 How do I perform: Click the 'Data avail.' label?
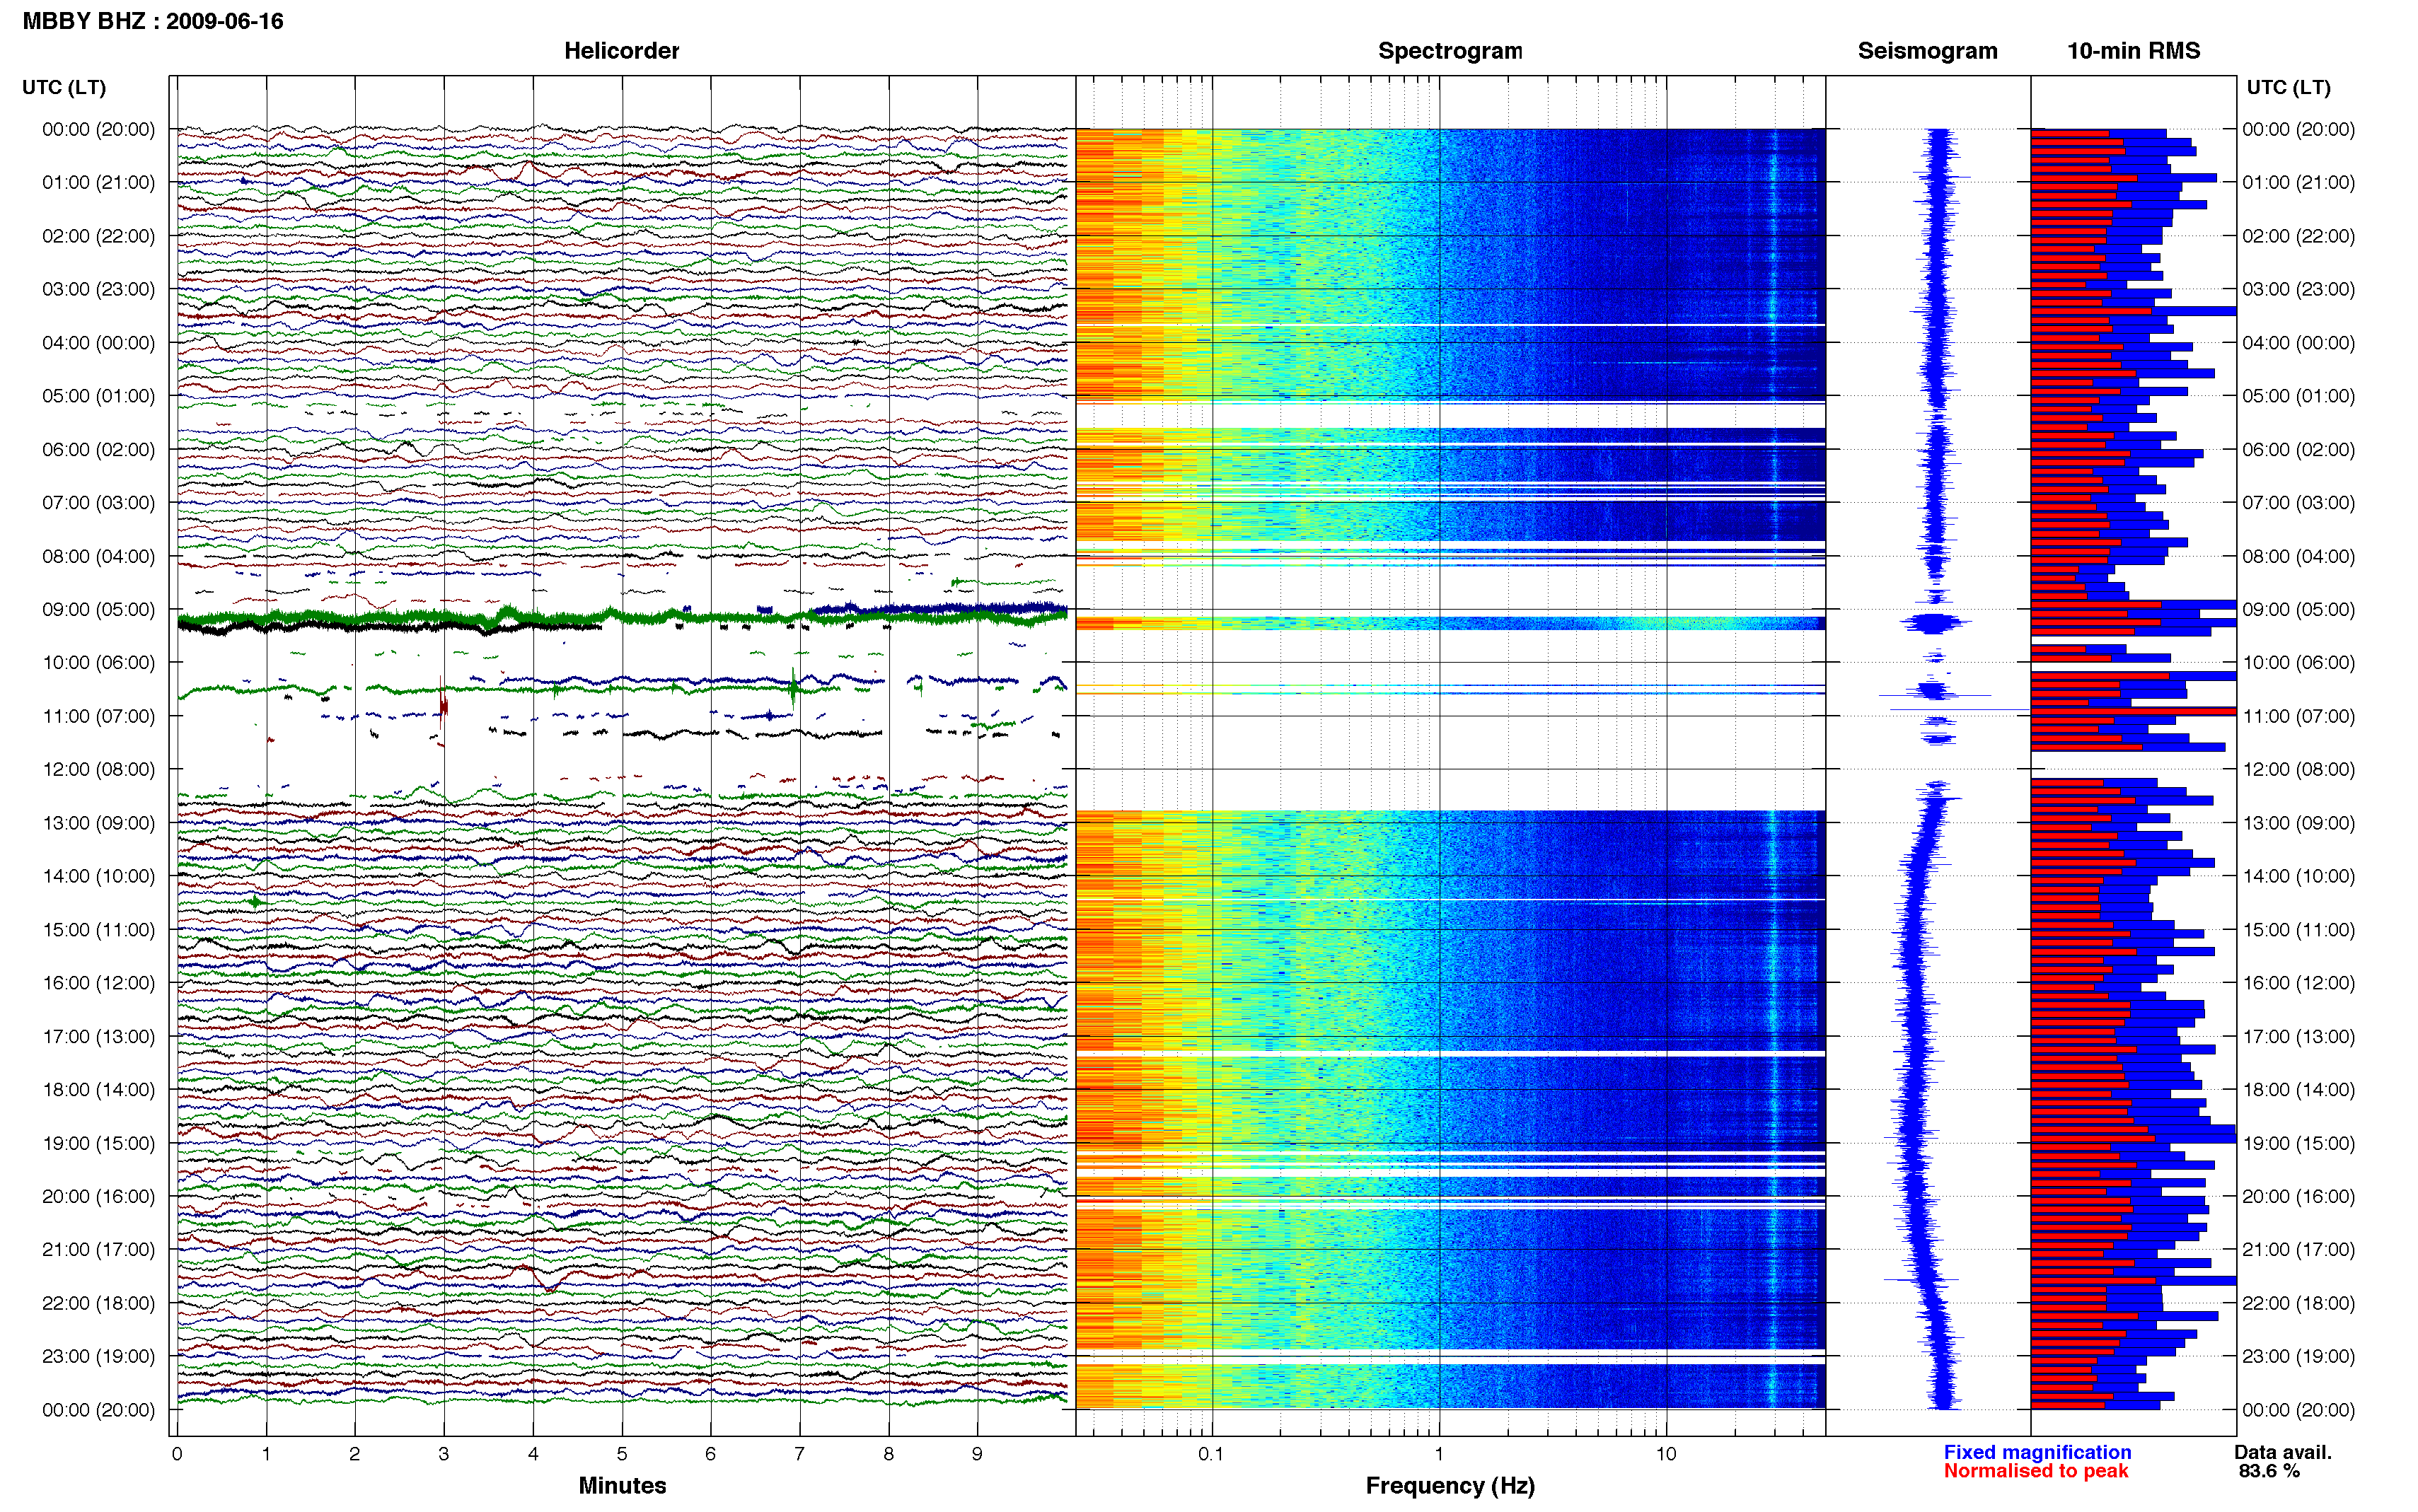(x=2283, y=1452)
